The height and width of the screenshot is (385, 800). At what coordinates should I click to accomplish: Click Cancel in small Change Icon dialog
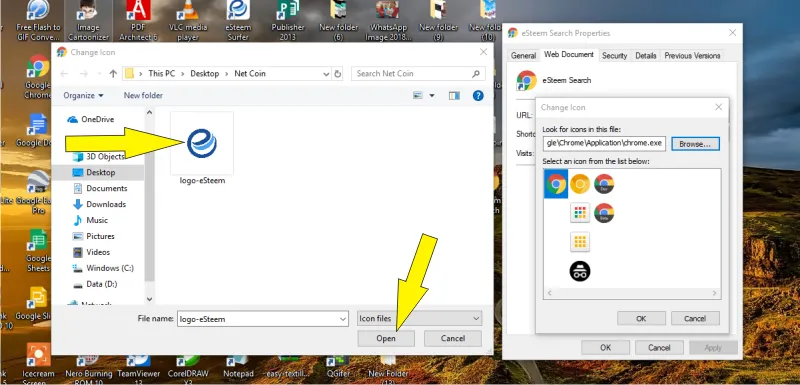click(x=695, y=318)
